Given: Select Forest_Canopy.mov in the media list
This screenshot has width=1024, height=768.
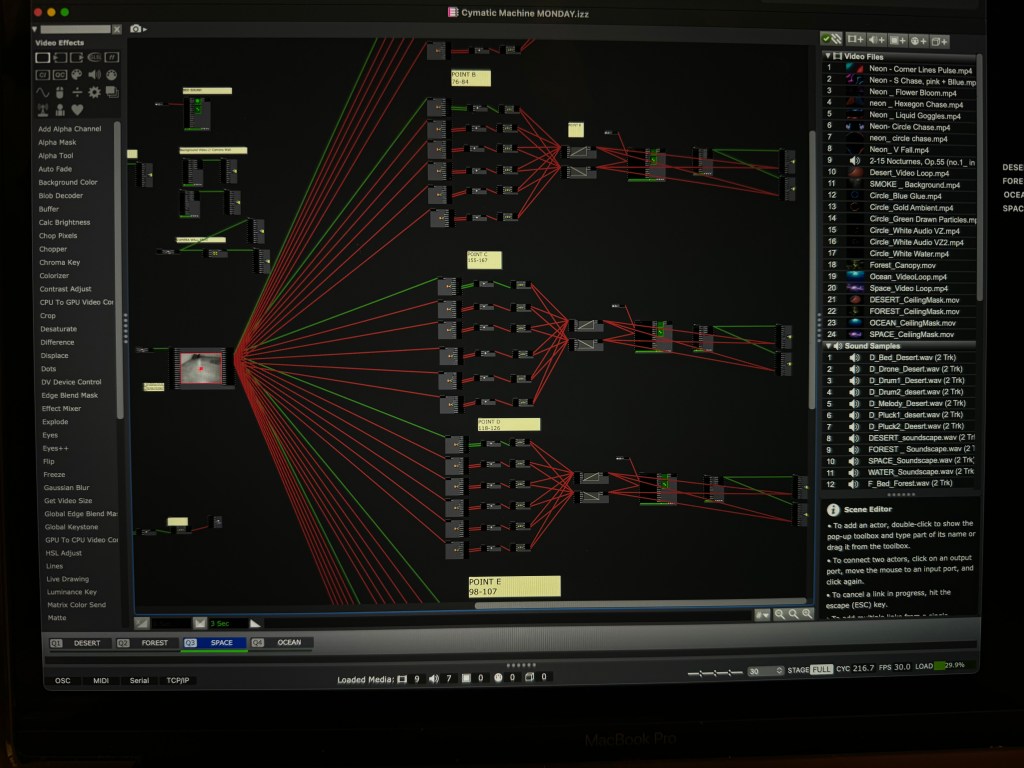Looking at the screenshot, I should (x=900, y=264).
